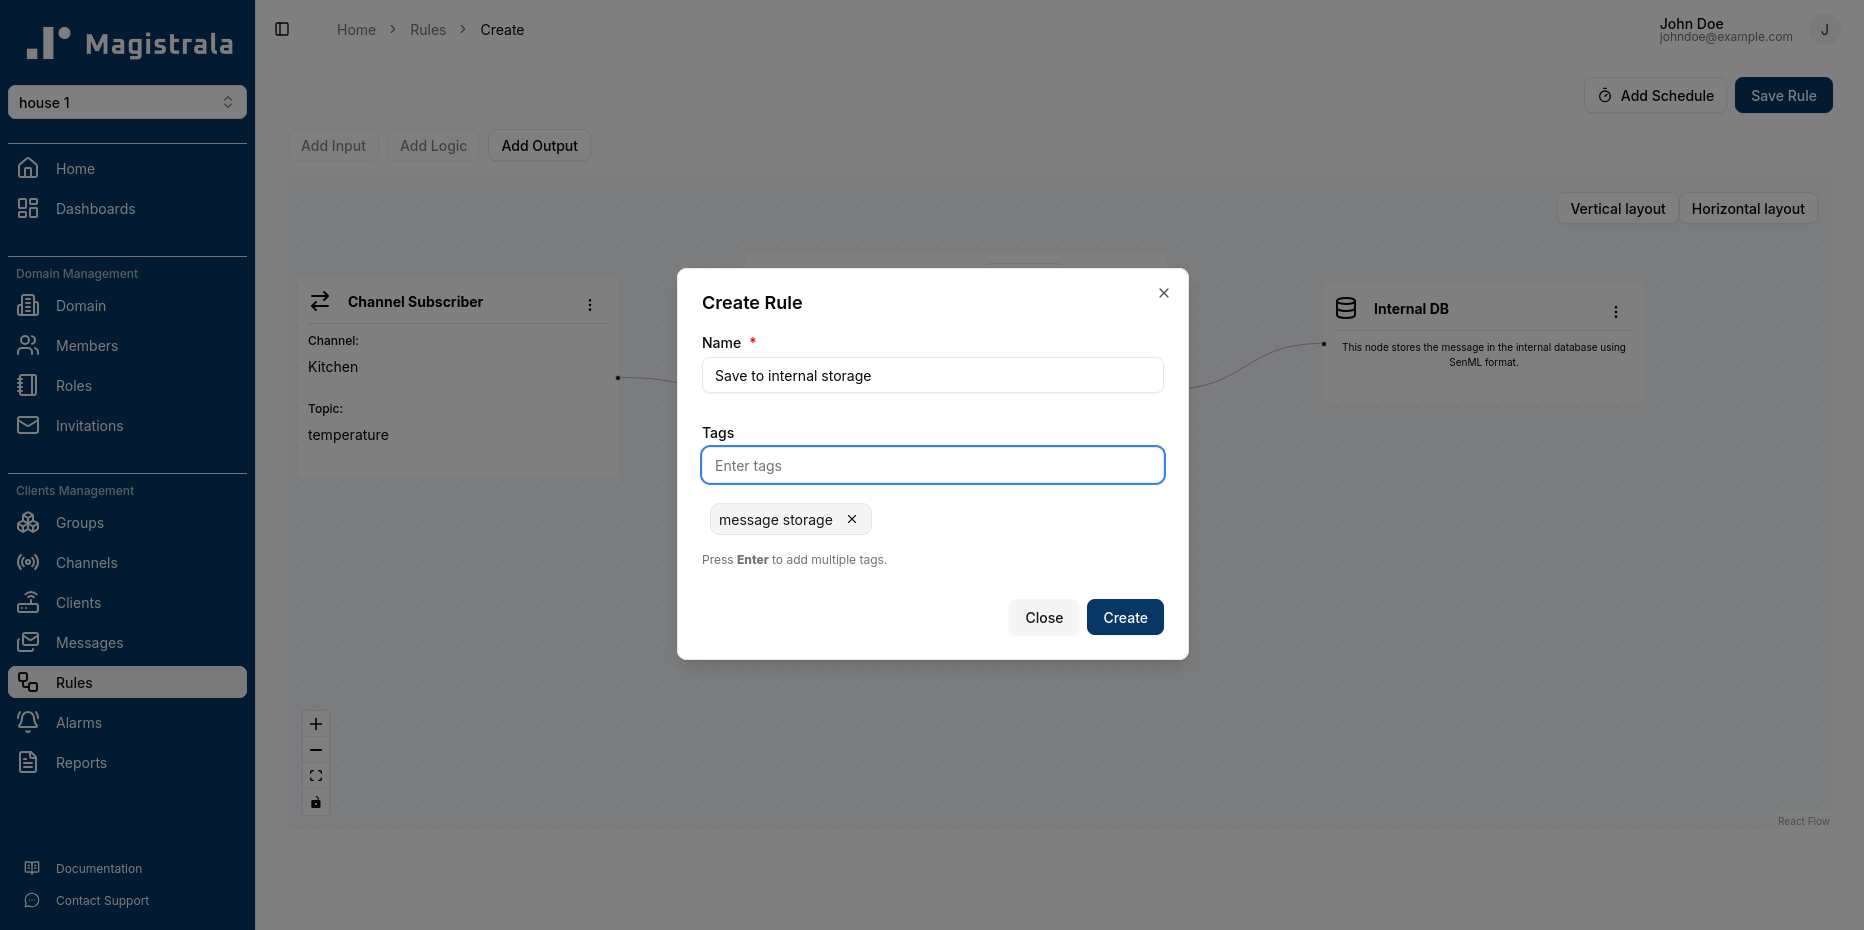Open Channel Subscriber node options menu
The height and width of the screenshot is (930, 1864).
click(x=590, y=305)
